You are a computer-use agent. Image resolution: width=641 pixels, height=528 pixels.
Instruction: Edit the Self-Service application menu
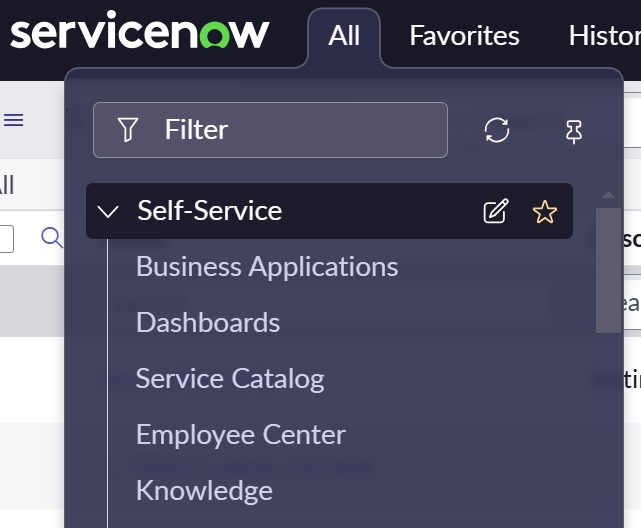click(x=496, y=211)
